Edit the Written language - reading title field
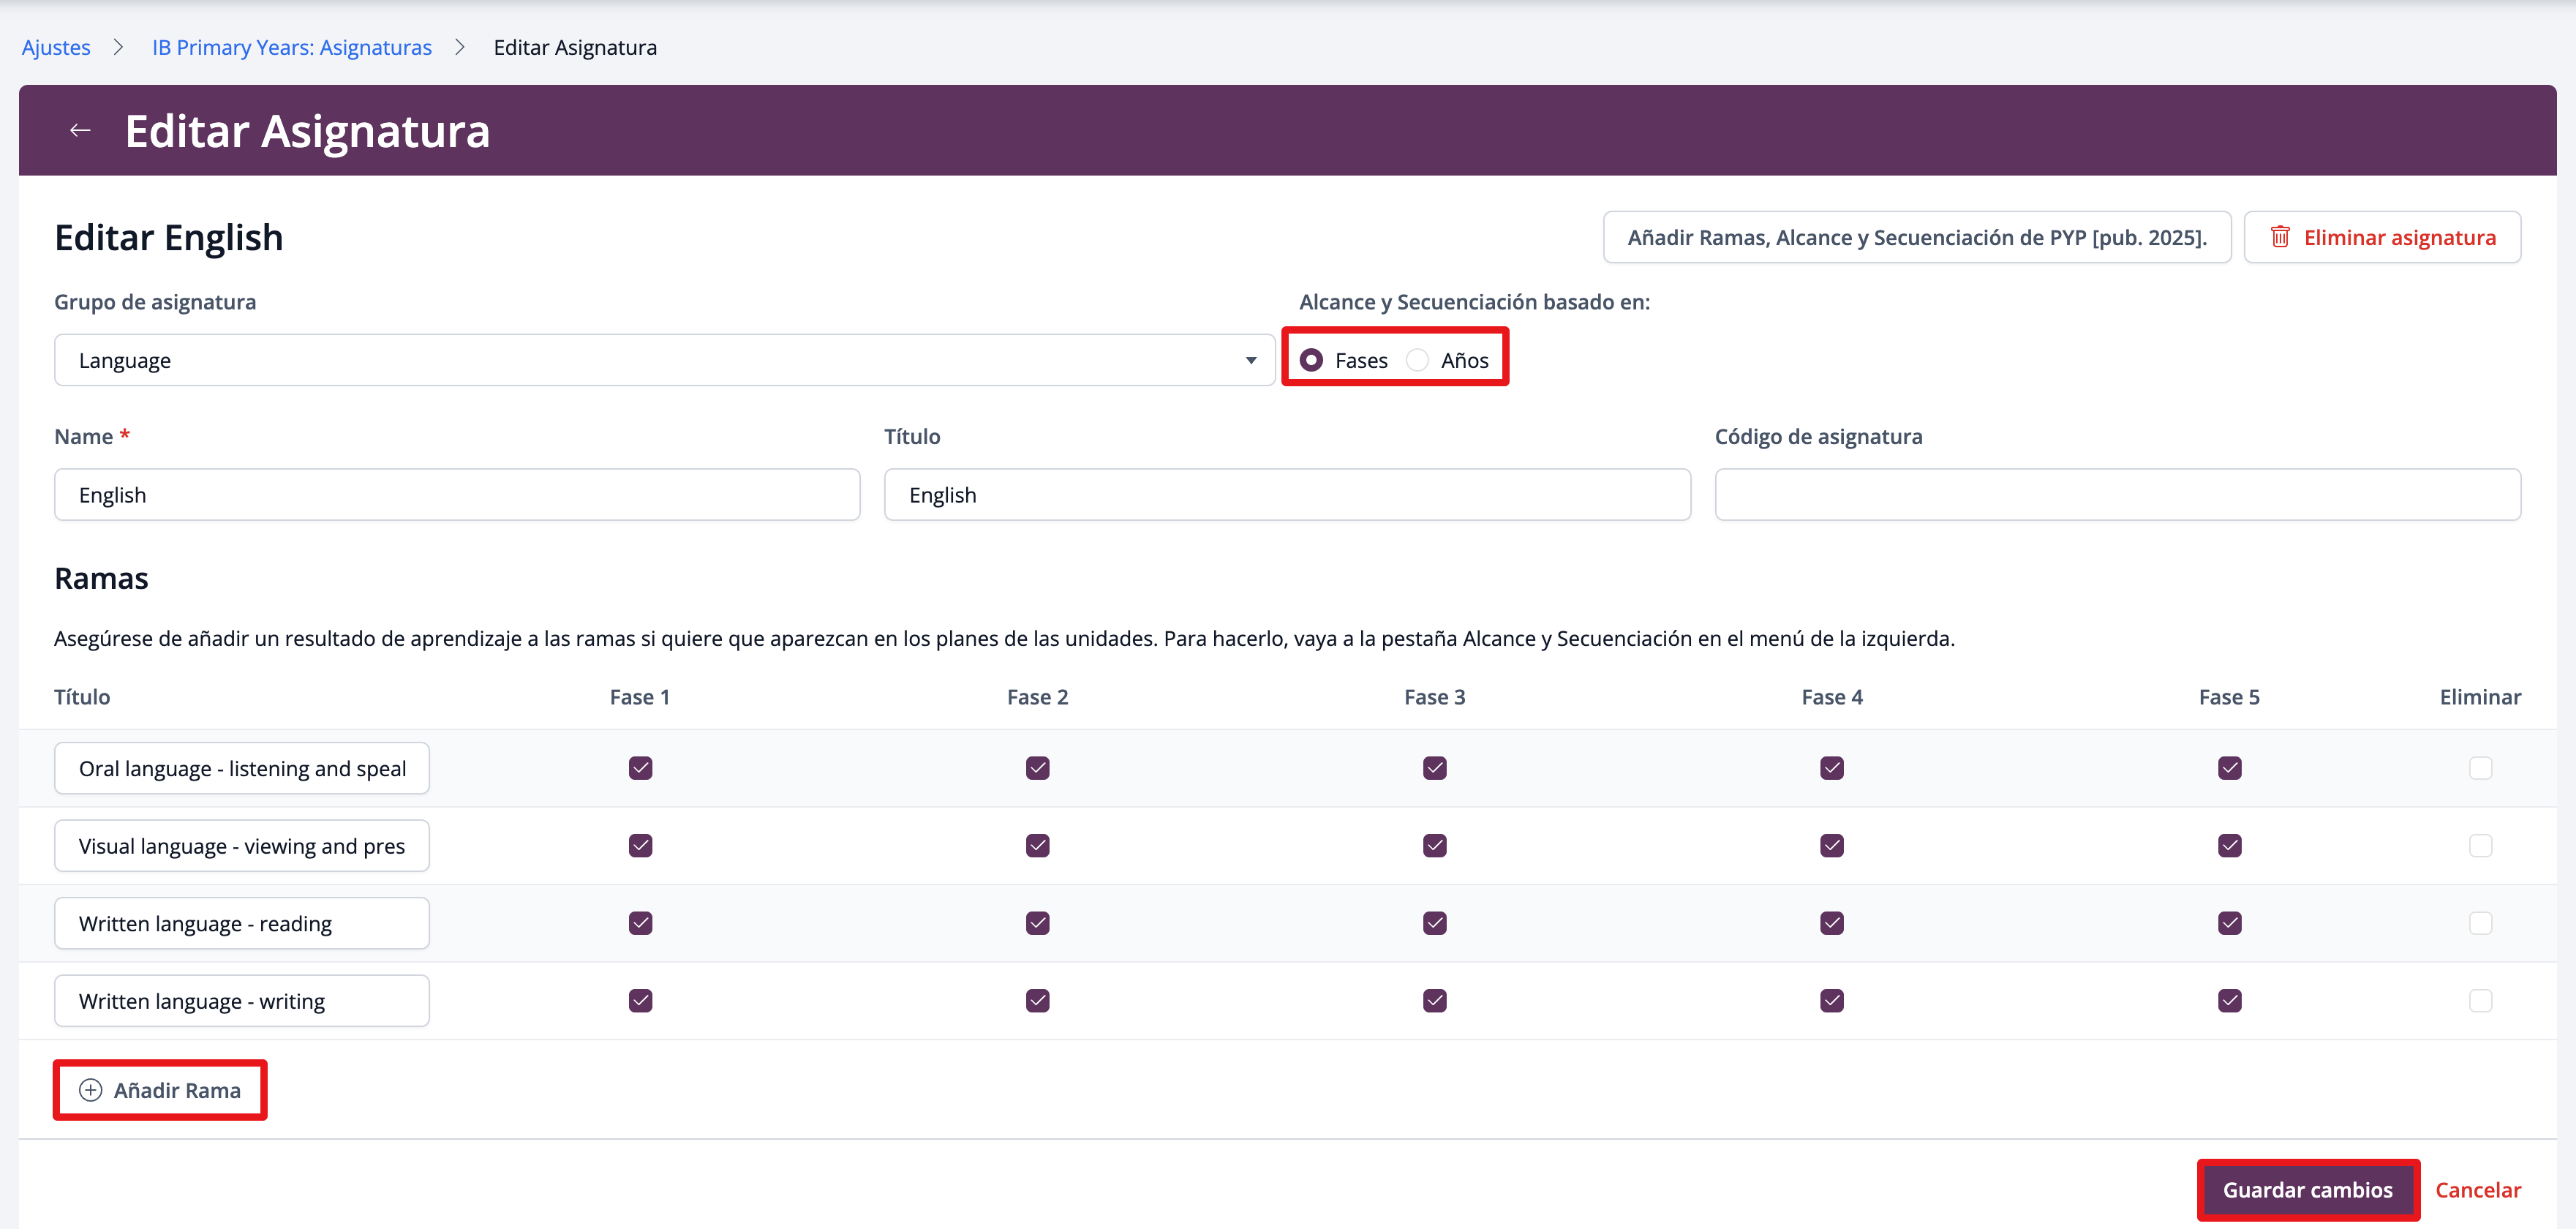Image resolution: width=2576 pixels, height=1229 pixels. [242, 923]
